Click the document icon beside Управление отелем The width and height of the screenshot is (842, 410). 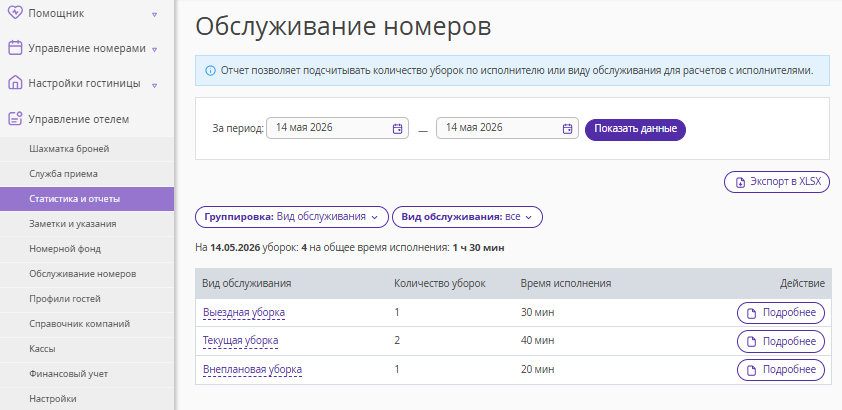coord(16,119)
